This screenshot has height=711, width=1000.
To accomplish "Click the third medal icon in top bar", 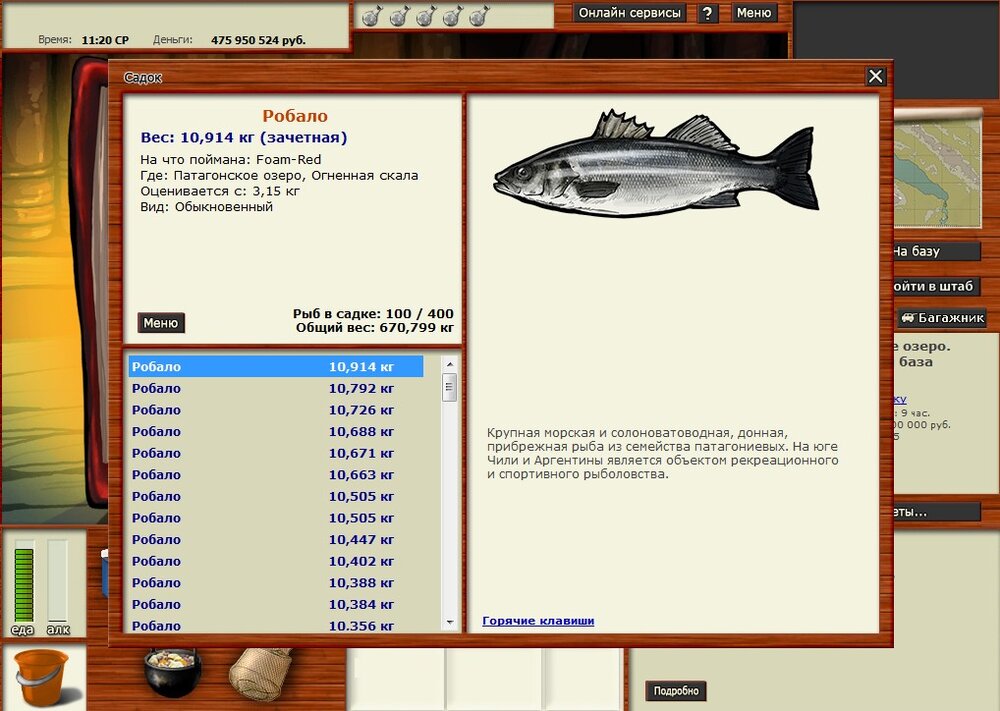I will pos(425,16).
